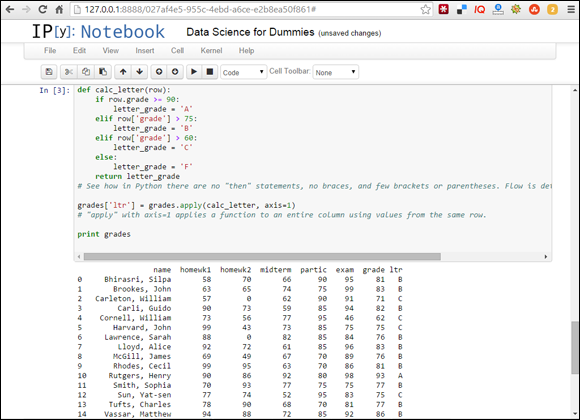Open the Chrome hamburger menu
Screen dimensions: 580x420
(x=571, y=10)
